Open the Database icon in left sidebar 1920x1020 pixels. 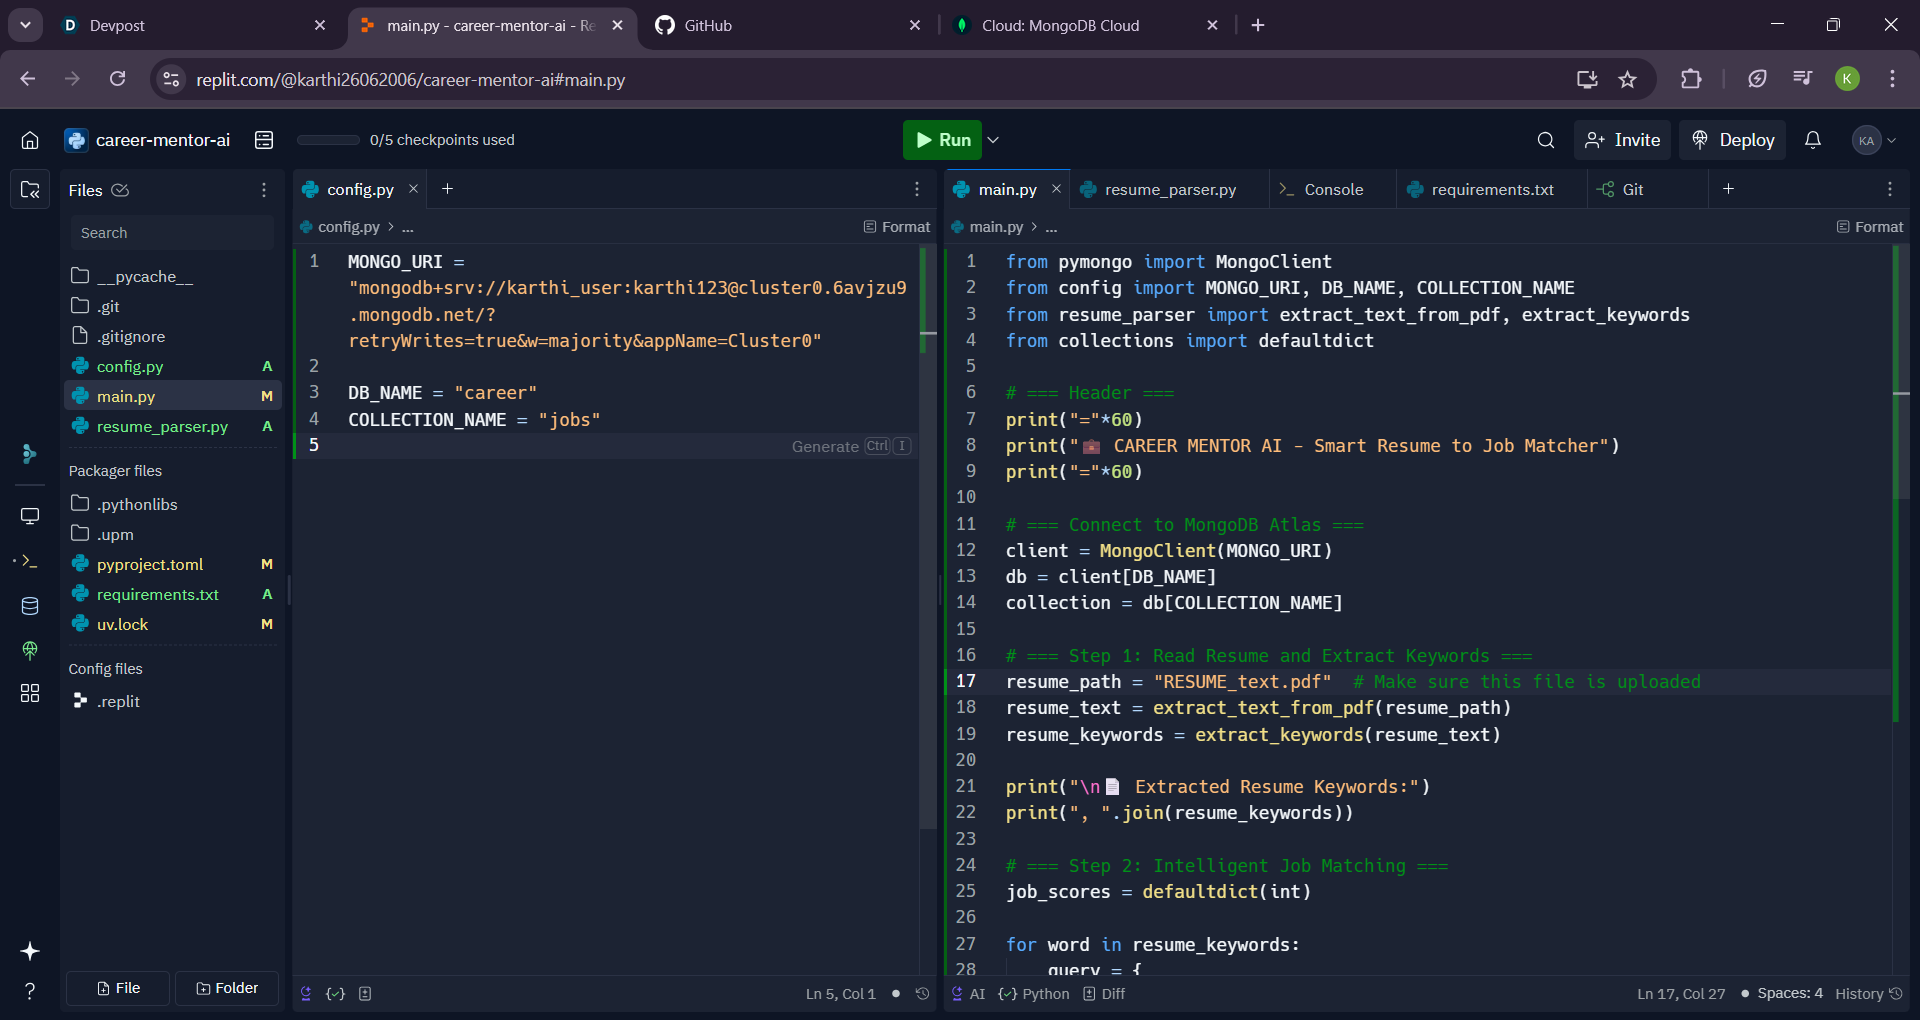click(30, 605)
